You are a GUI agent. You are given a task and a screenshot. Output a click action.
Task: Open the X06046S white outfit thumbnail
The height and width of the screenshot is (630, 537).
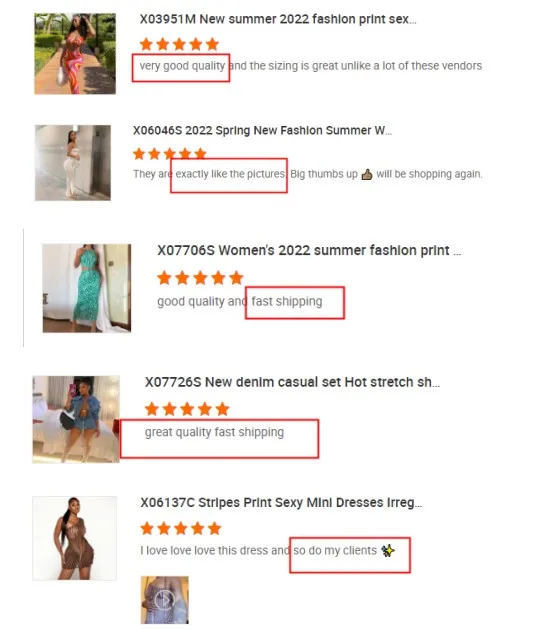(73, 163)
